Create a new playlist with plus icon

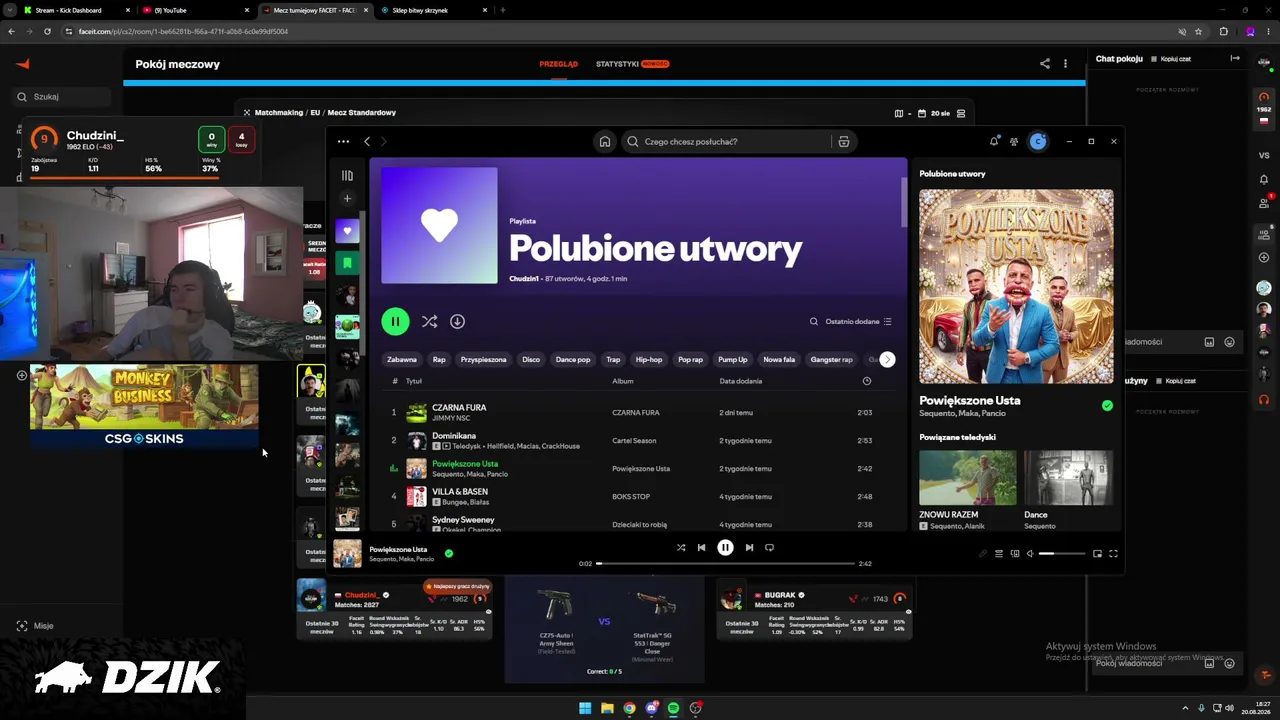point(347,199)
